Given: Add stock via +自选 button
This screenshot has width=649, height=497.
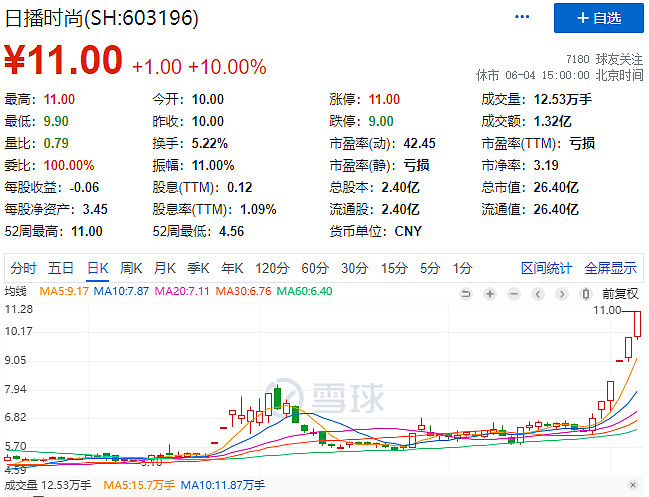Looking at the screenshot, I should [599, 18].
